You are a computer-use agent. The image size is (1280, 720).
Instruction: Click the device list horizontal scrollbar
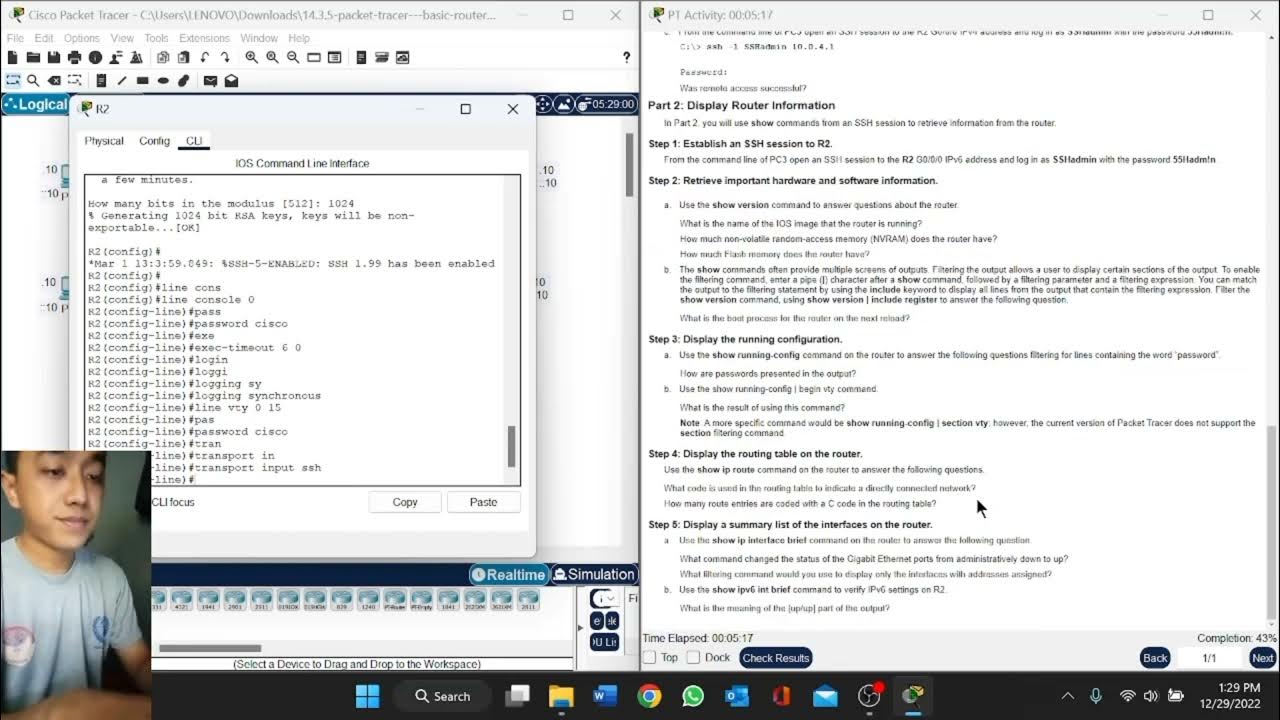tap(209, 648)
